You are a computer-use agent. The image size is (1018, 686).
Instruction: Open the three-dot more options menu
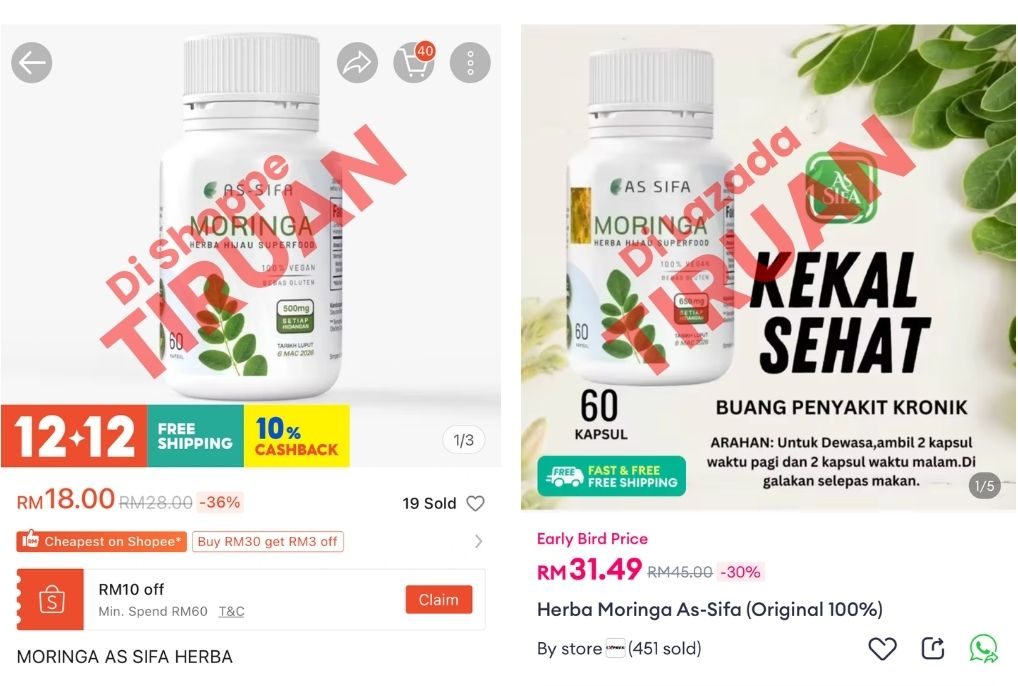[x=470, y=63]
